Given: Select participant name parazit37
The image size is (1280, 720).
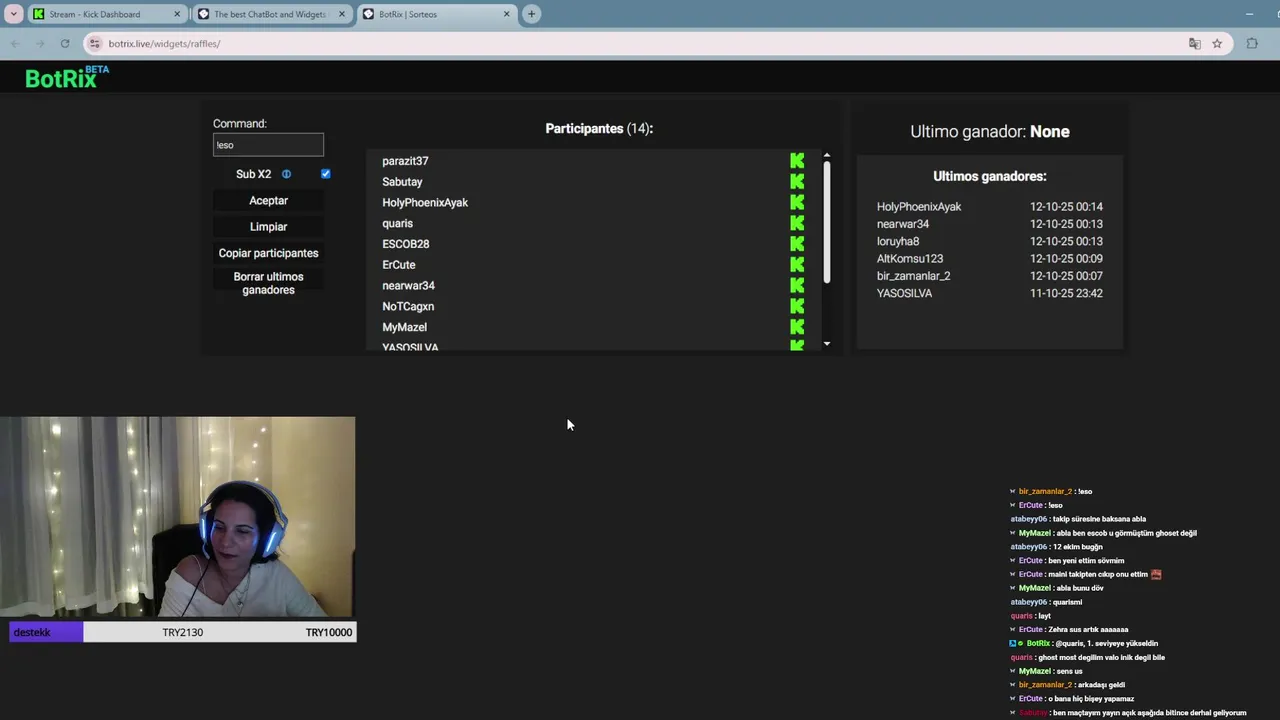Looking at the screenshot, I should tap(405, 161).
